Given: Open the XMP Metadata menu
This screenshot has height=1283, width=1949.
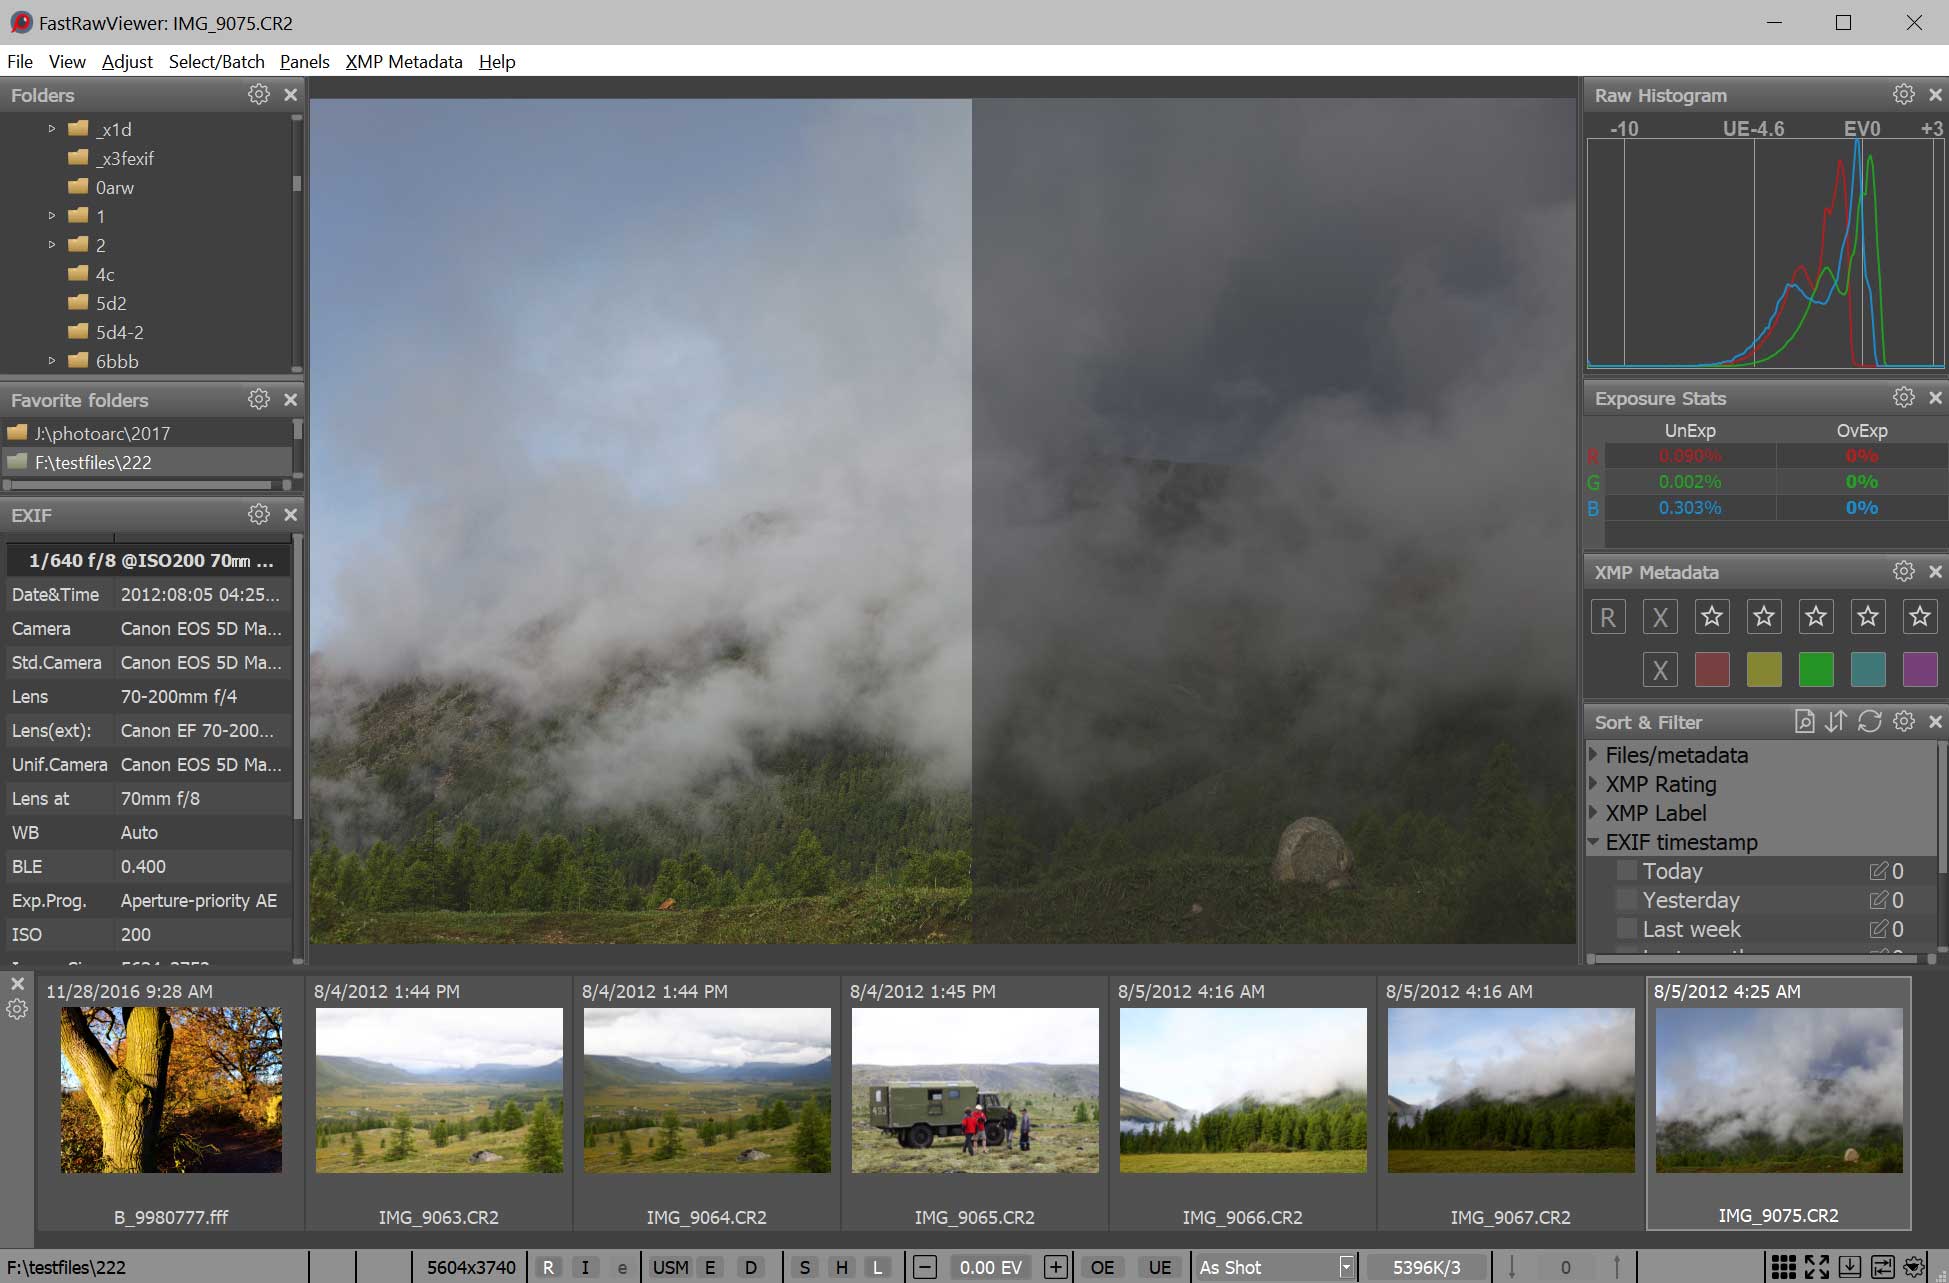Looking at the screenshot, I should pyautogui.click(x=404, y=62).
